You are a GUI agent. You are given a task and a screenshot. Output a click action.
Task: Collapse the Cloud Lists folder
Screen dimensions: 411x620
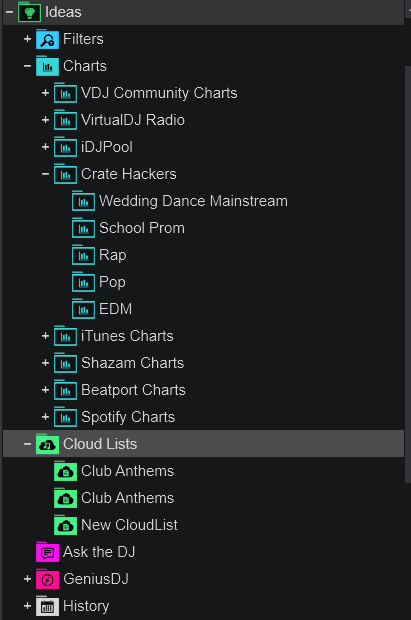tap(27, 444)
